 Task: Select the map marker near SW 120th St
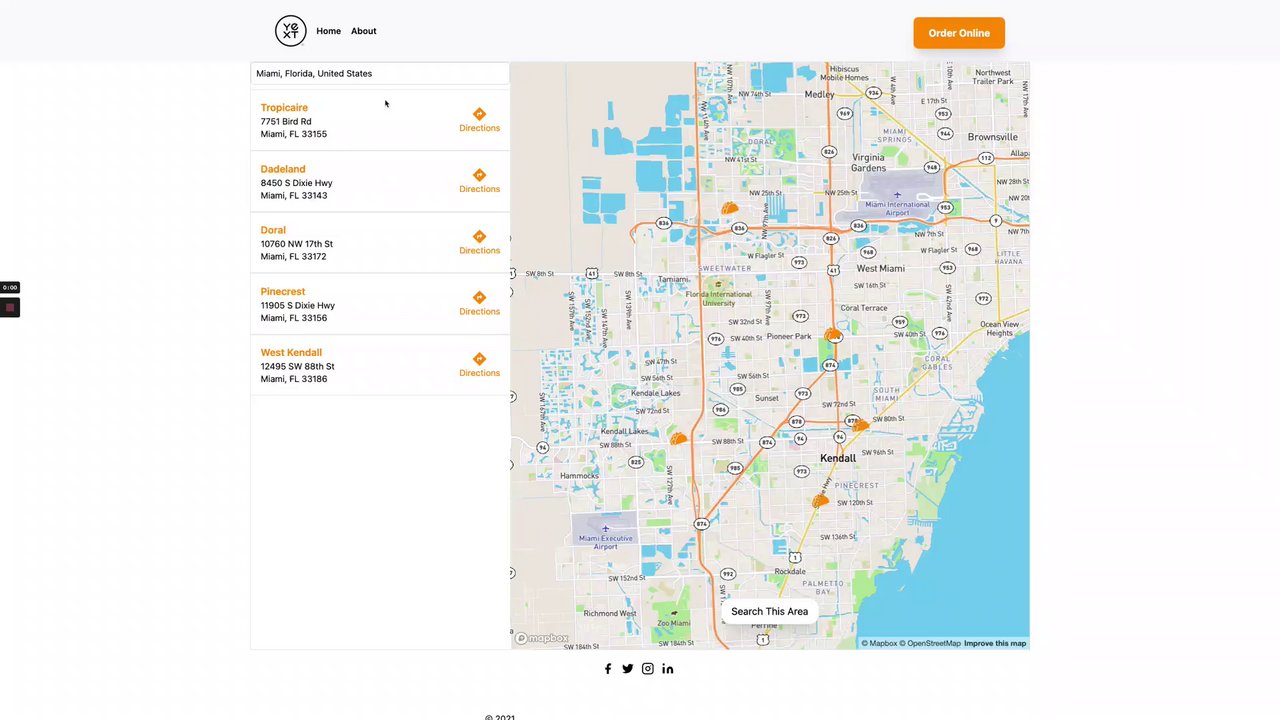point(820,500)
